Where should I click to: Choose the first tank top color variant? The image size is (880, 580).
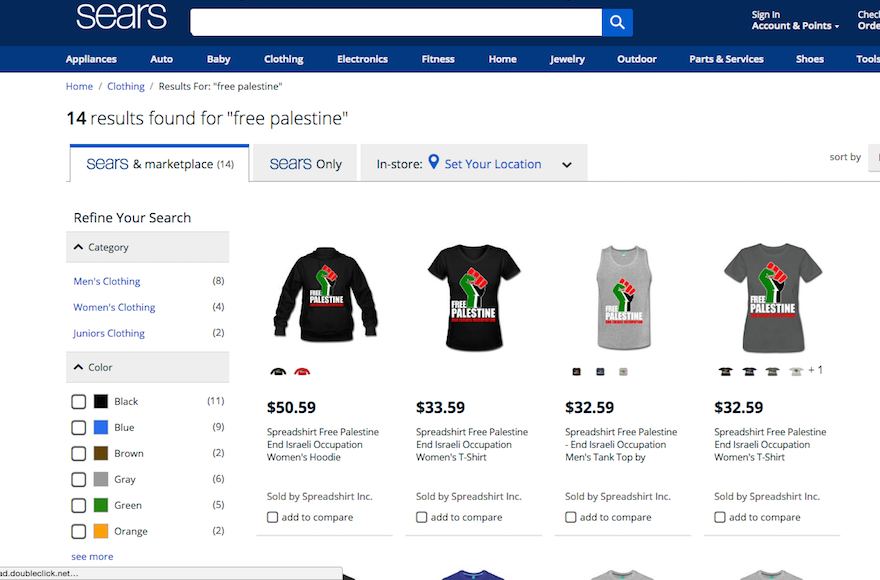coord(576,371)
